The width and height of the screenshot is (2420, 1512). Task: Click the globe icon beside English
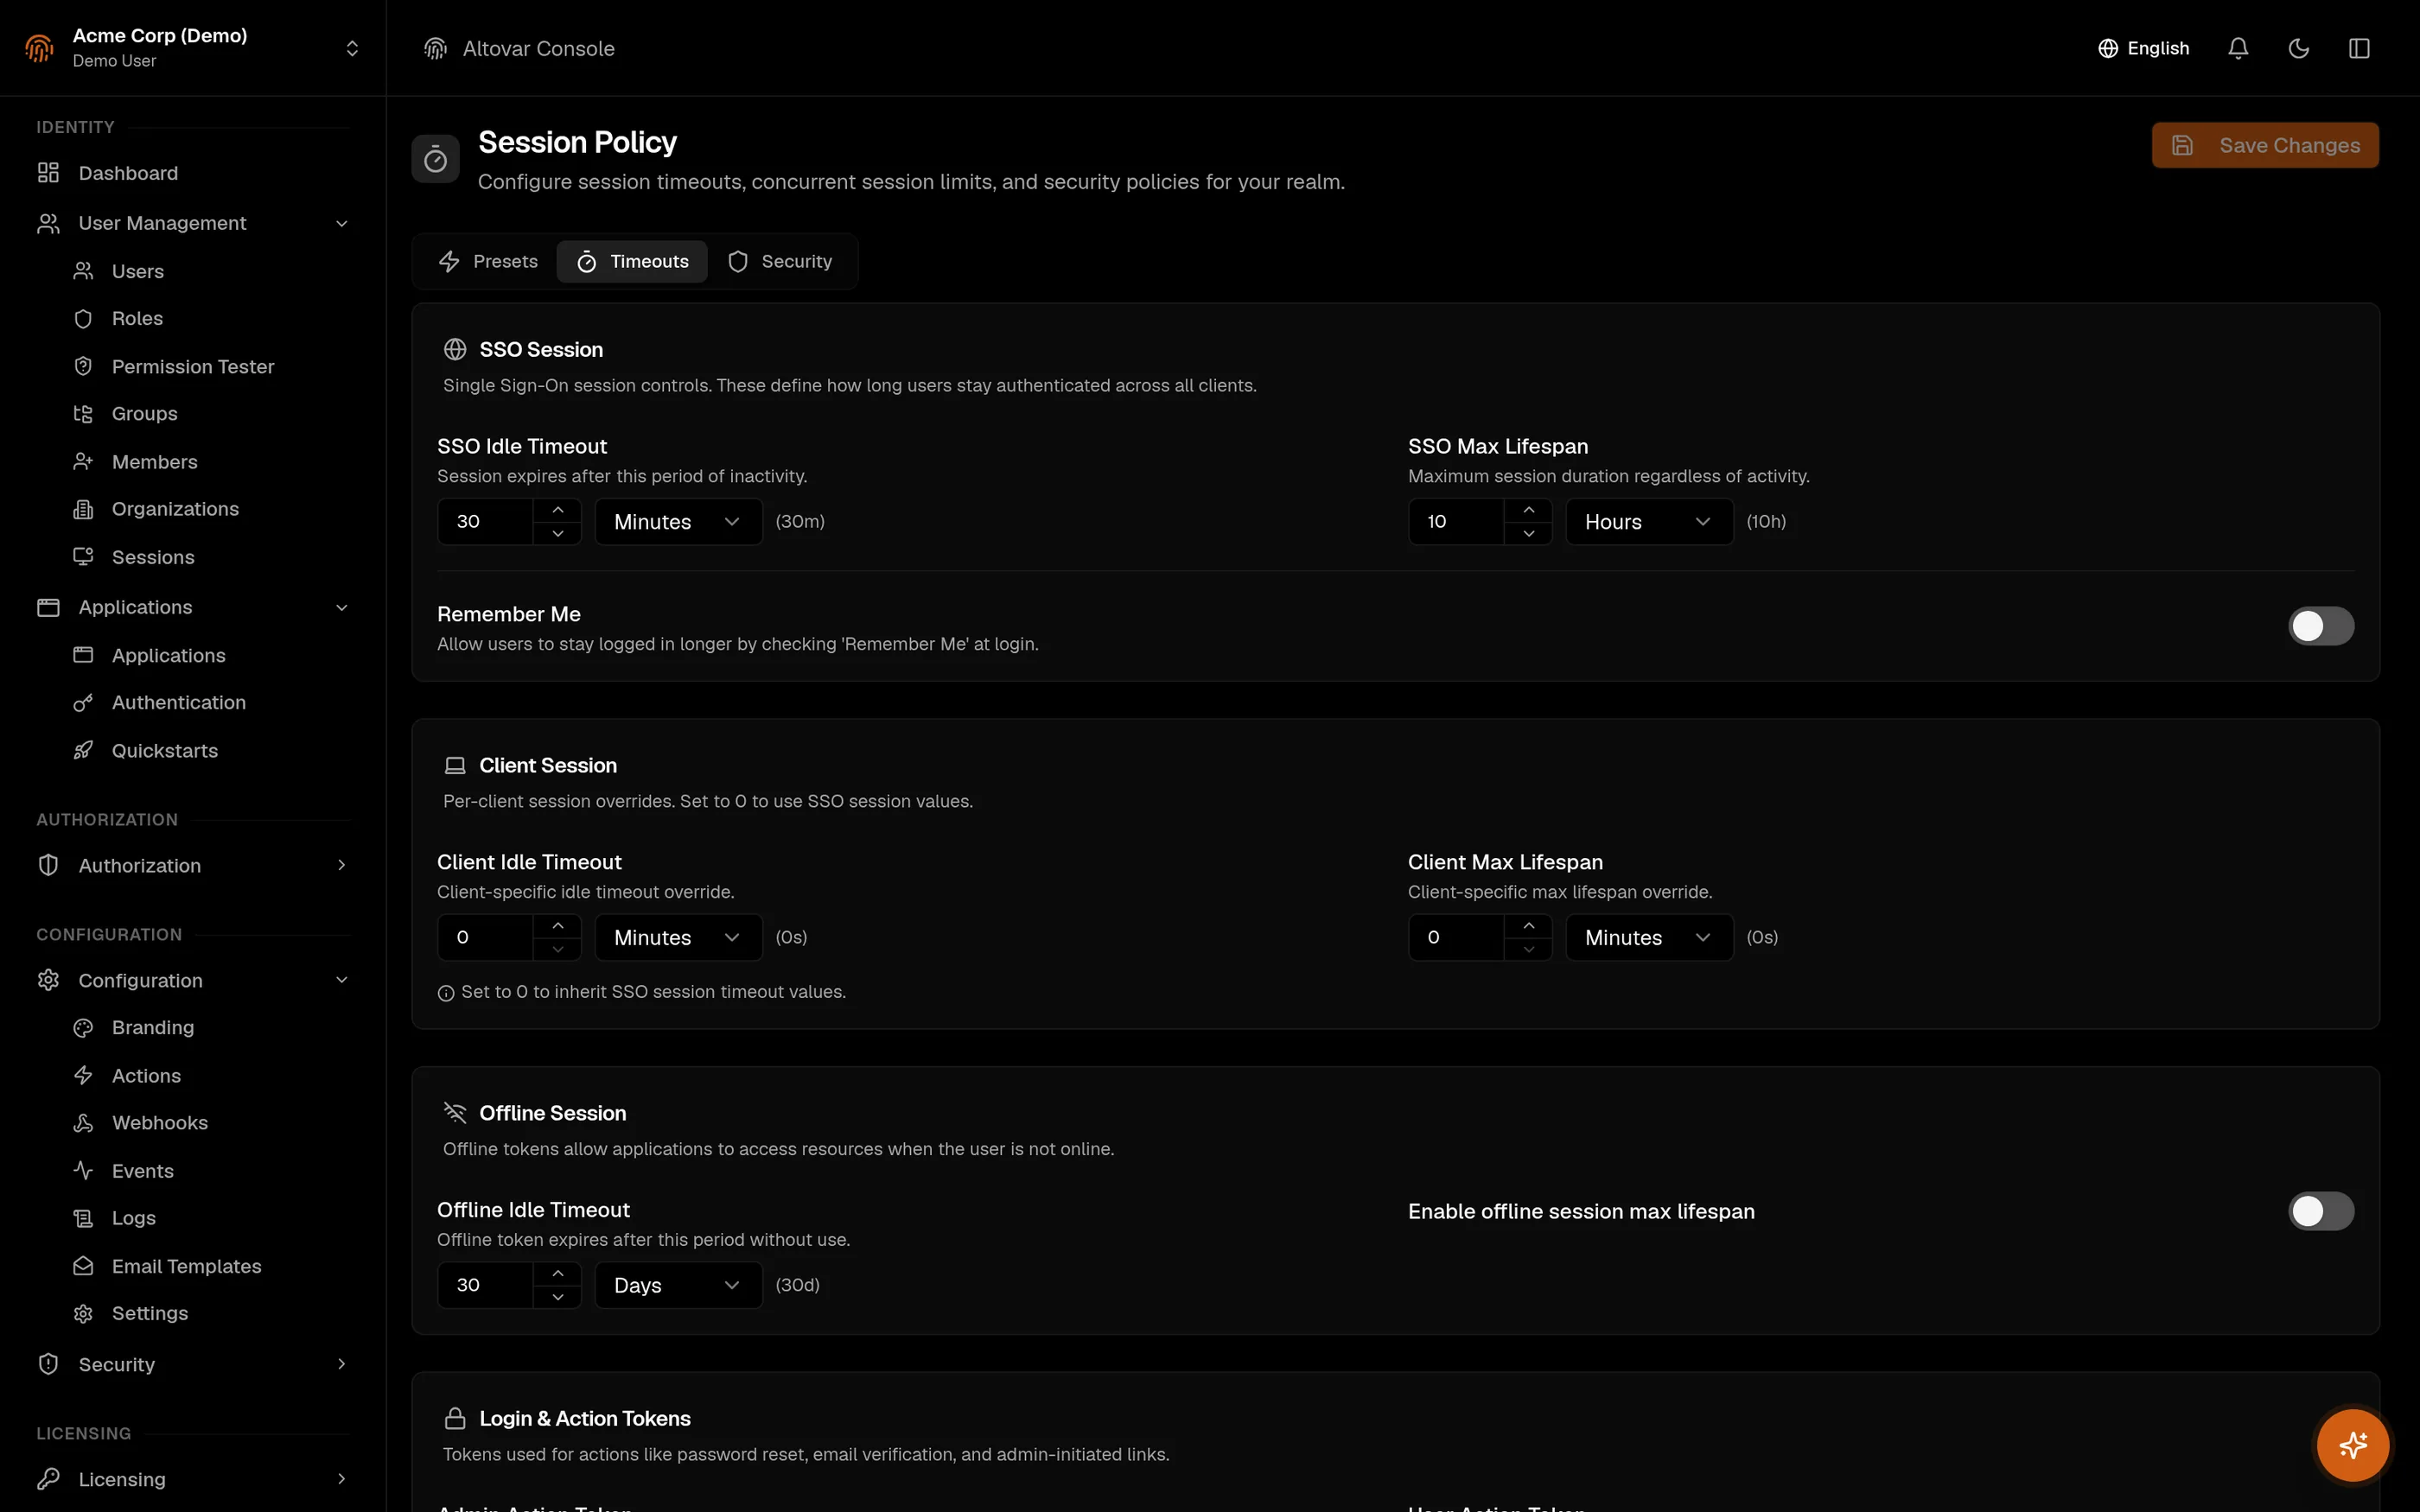click(x=2108, y=48)
